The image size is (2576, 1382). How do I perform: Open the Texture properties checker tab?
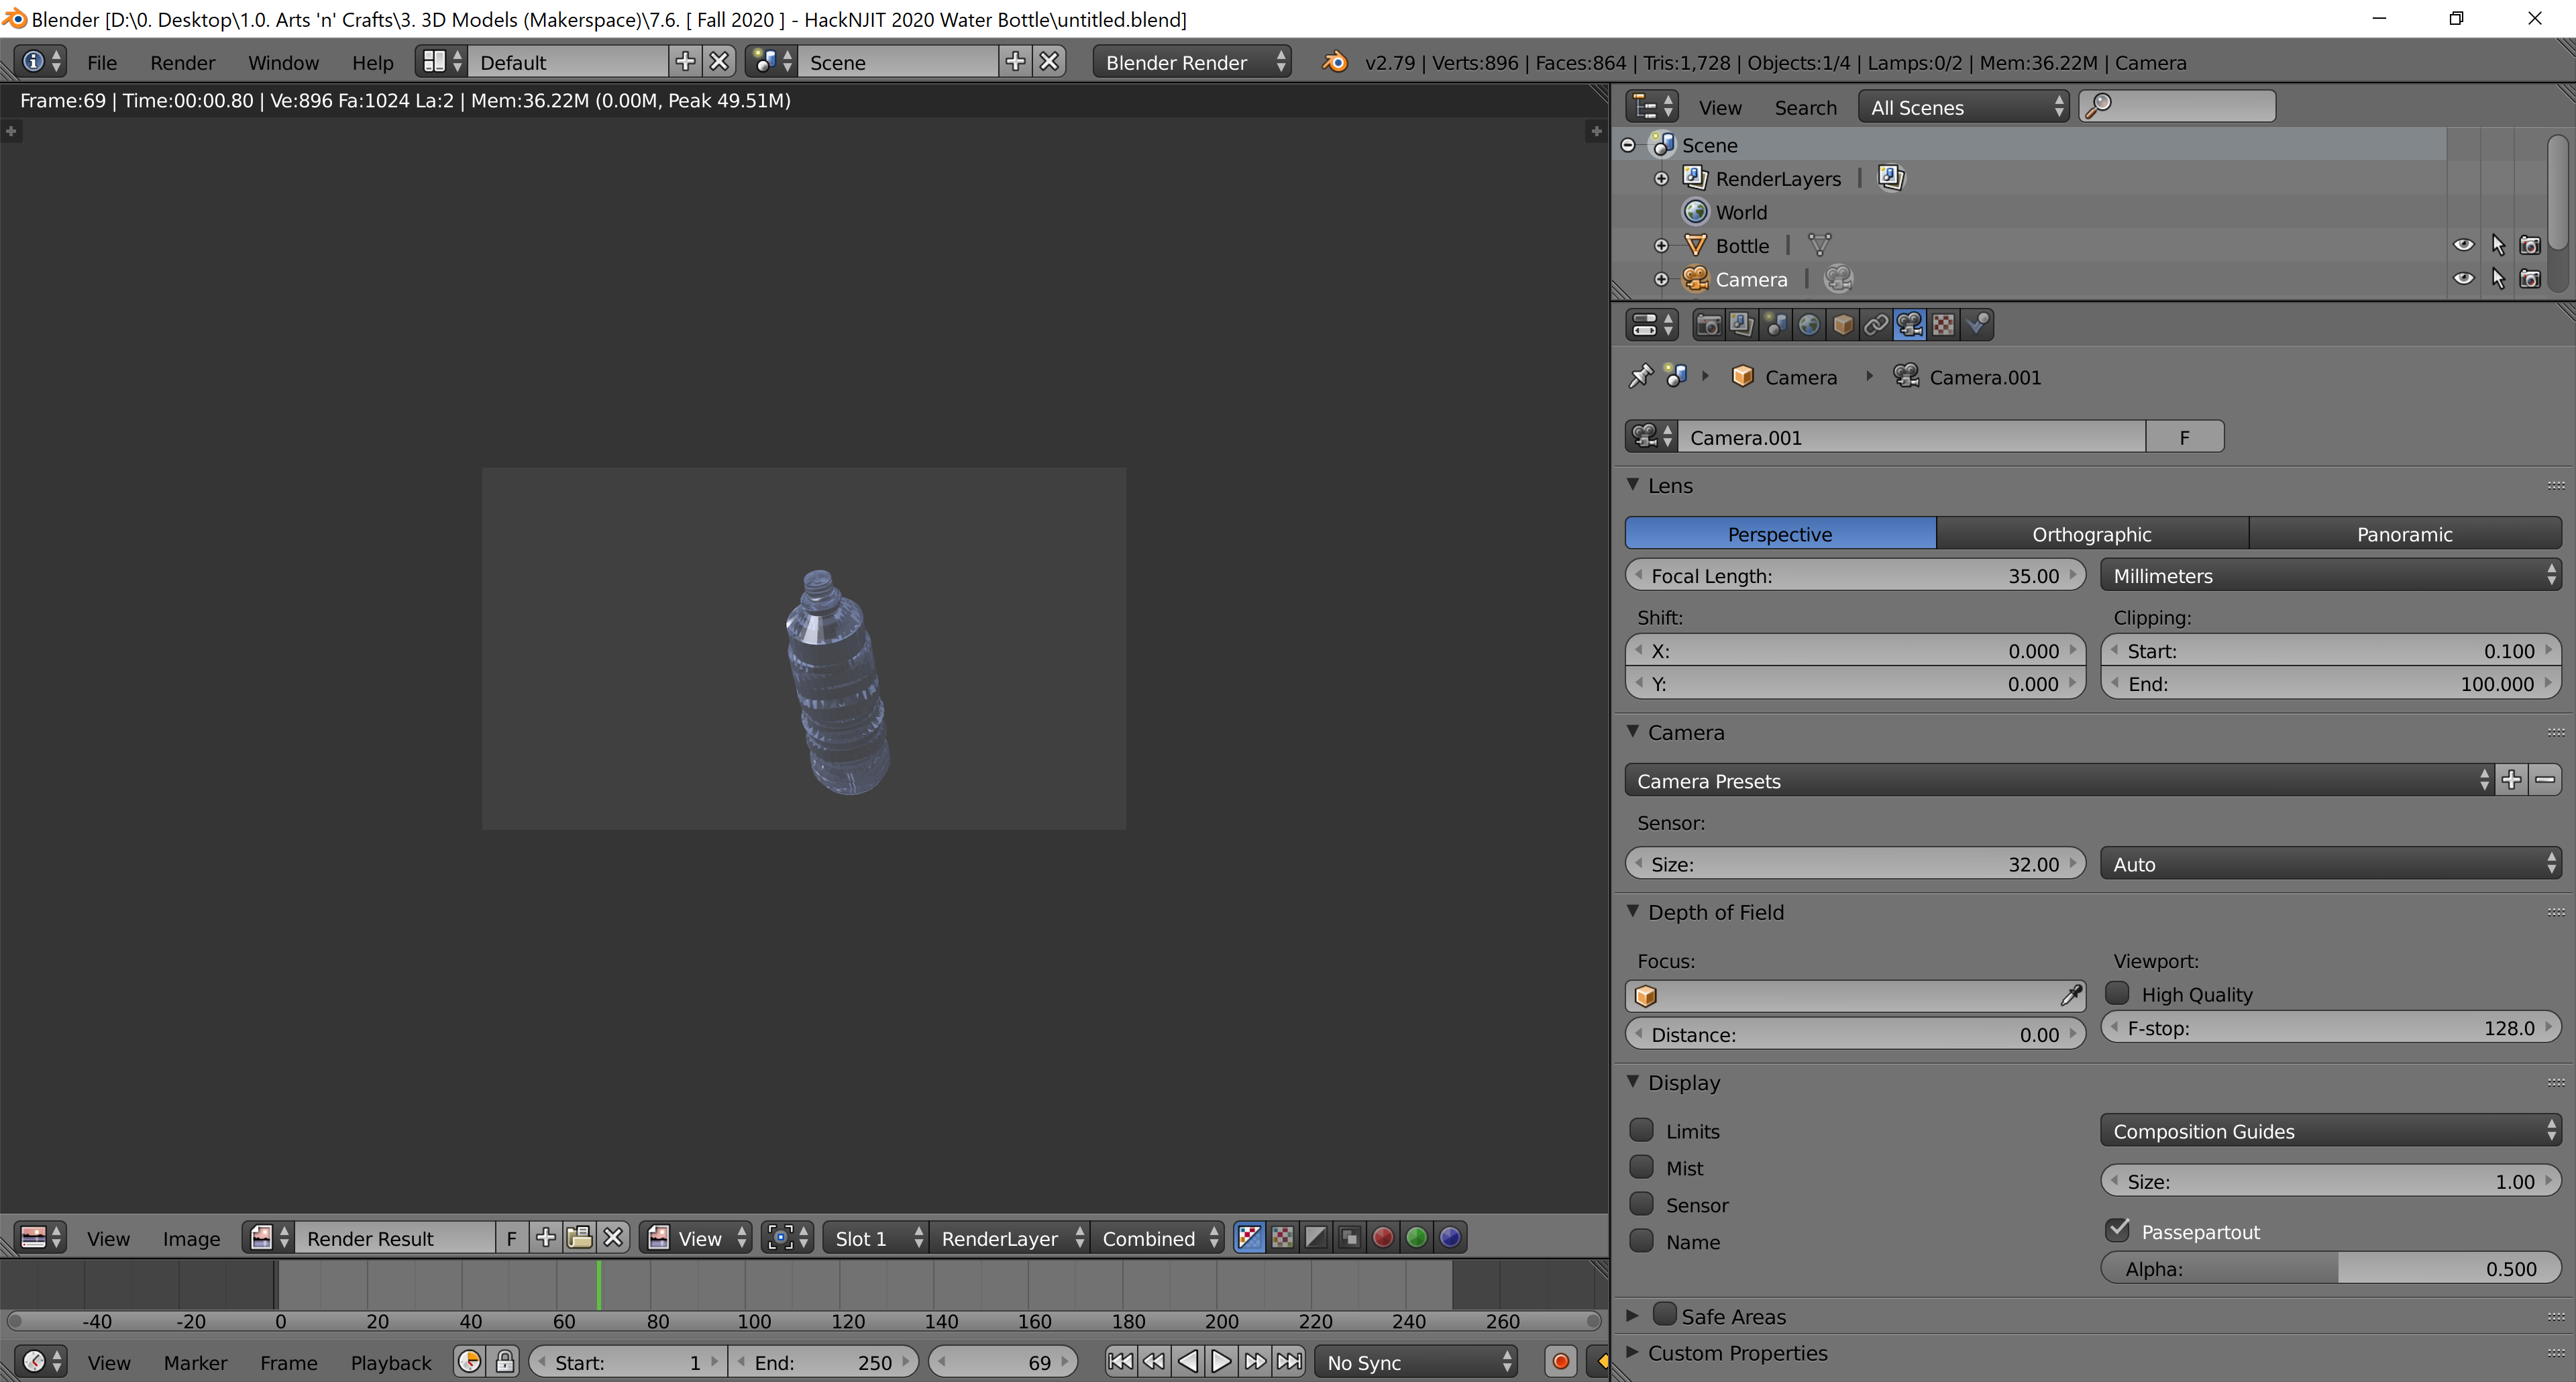pyautogui.click(x=1943, y=325)
